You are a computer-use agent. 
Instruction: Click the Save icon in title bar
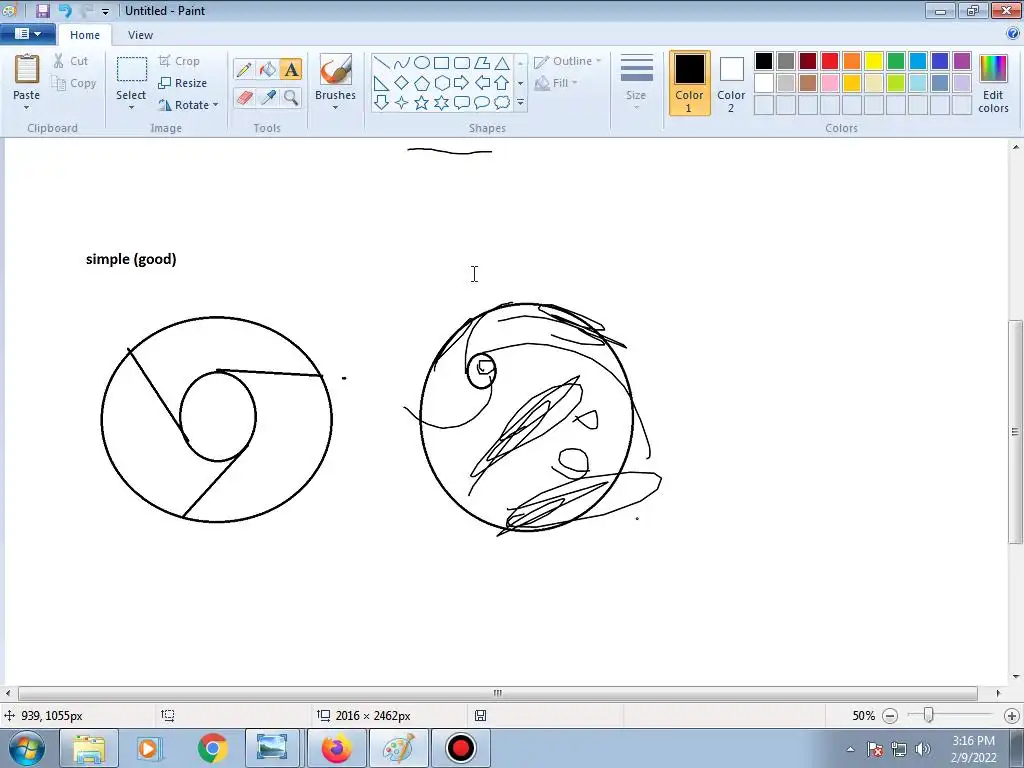[42, 10]
